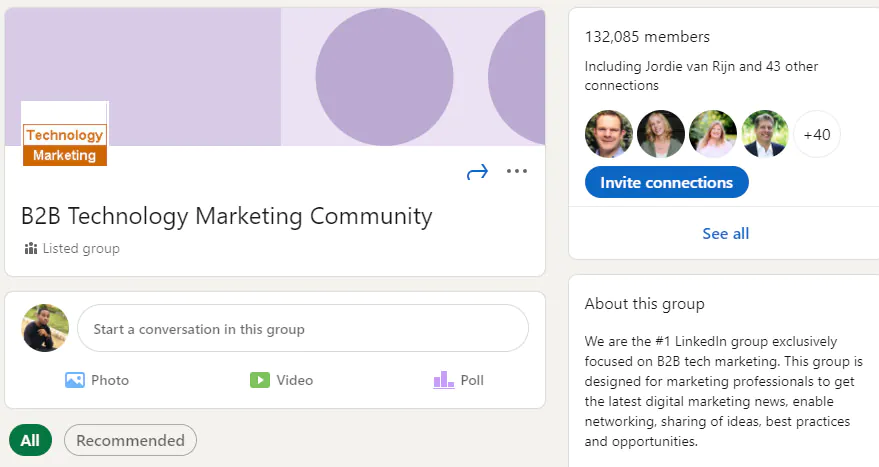Click Including Jordie van Rijn connections text
The width and height of the screenshot is (879, 467).
coord(701,76)
